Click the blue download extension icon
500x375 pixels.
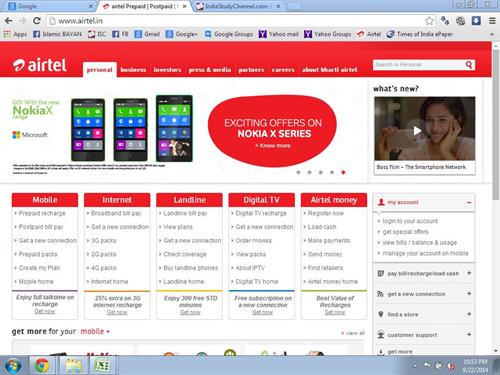point(476,21)
